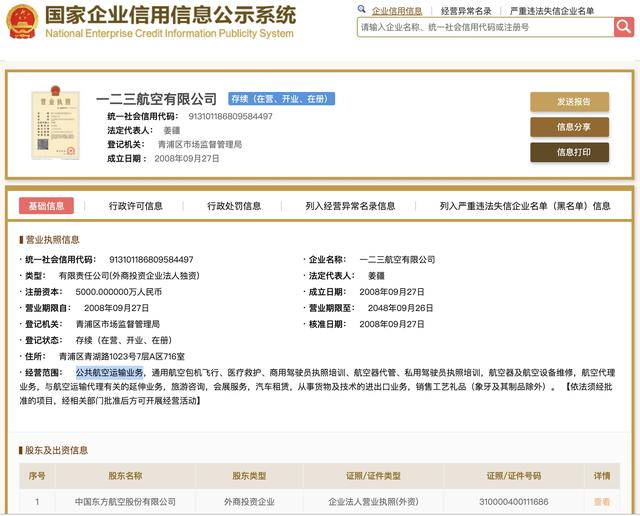Click the 信息分享 button
Screen dimensions: 640x516
pos(570,127)
